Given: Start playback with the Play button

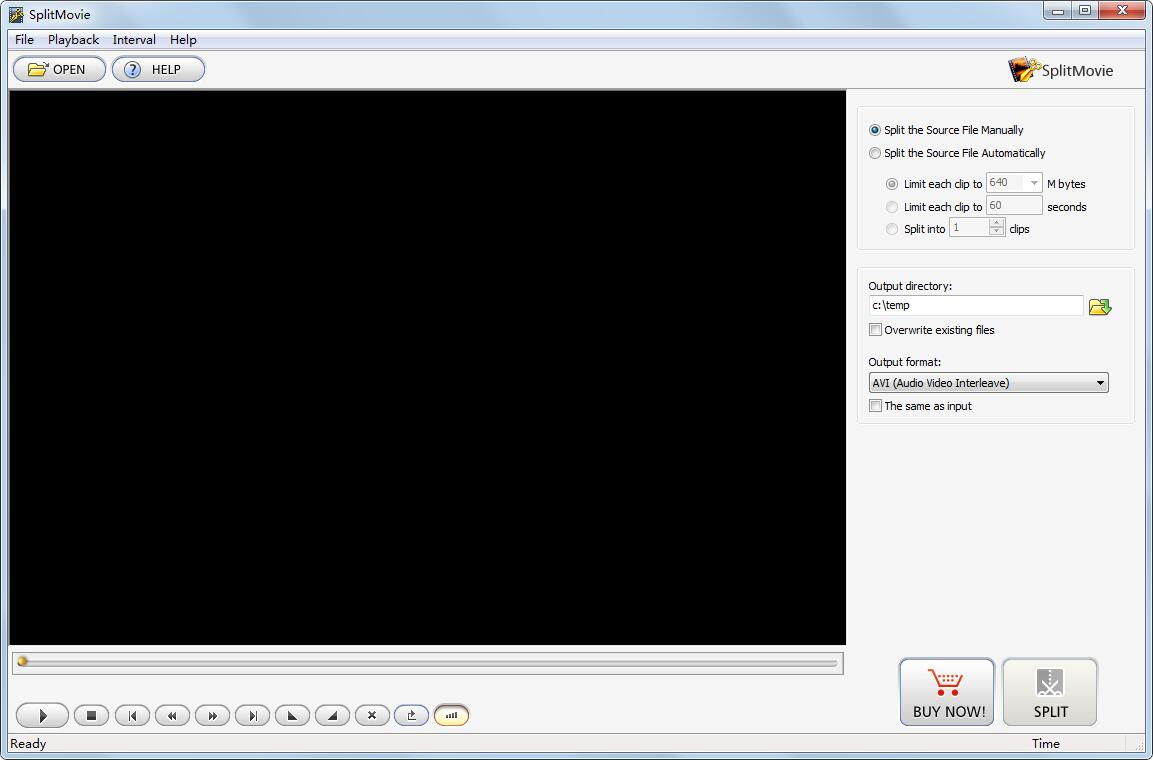Looking at the screenshot, I should [43, 715].
